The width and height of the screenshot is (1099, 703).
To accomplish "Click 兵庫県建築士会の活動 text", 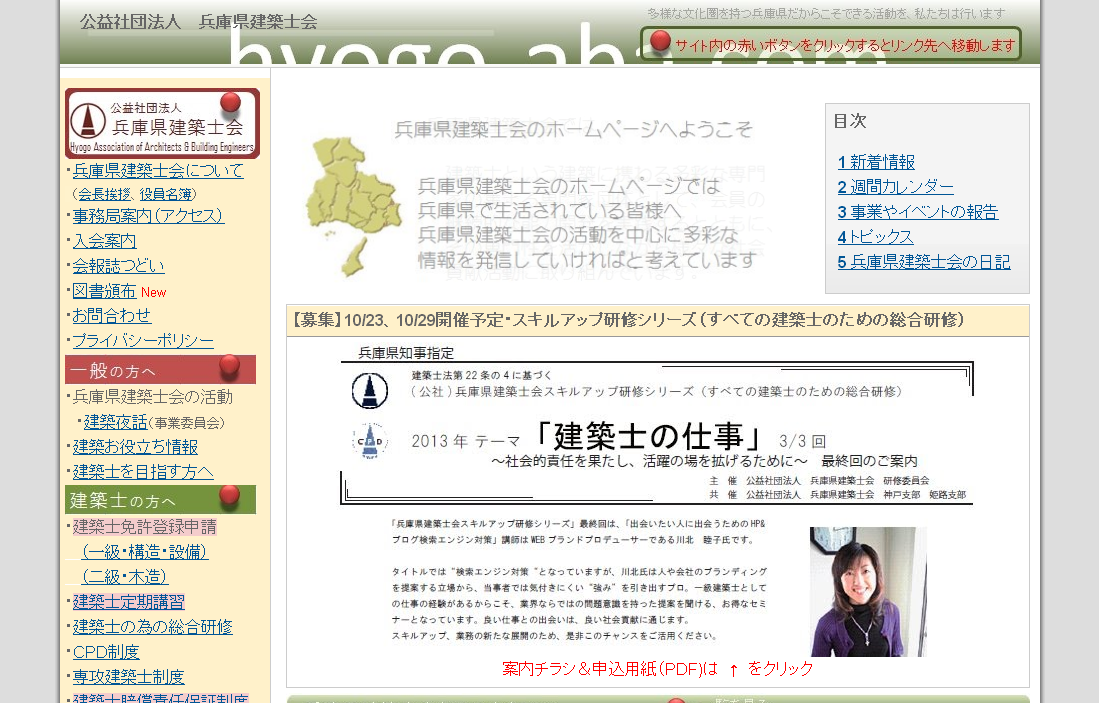I will point(153,397).
